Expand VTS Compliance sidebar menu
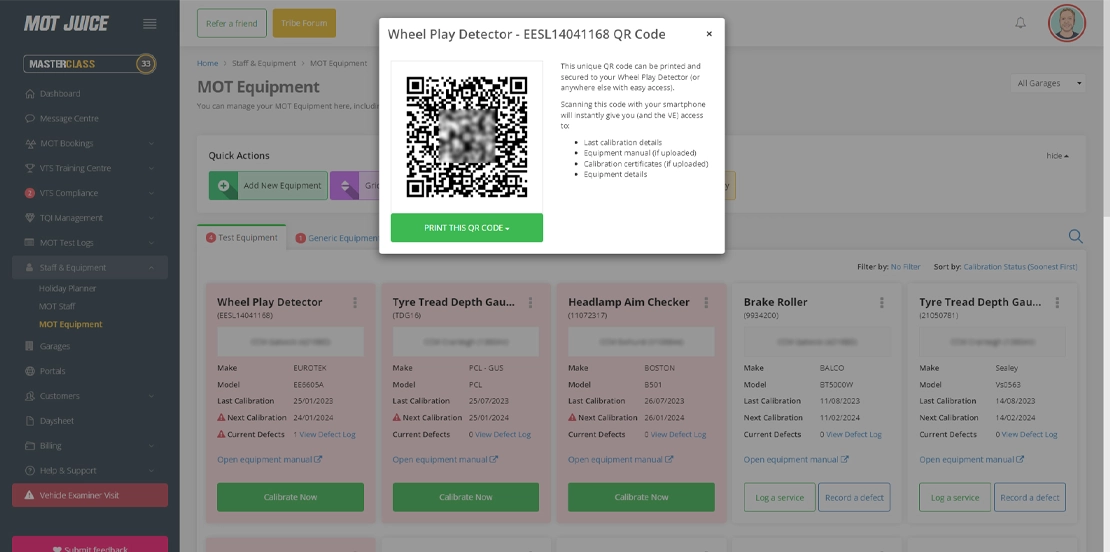The height and width of the screenshot is (552, 1110). [x=89, y=192]
